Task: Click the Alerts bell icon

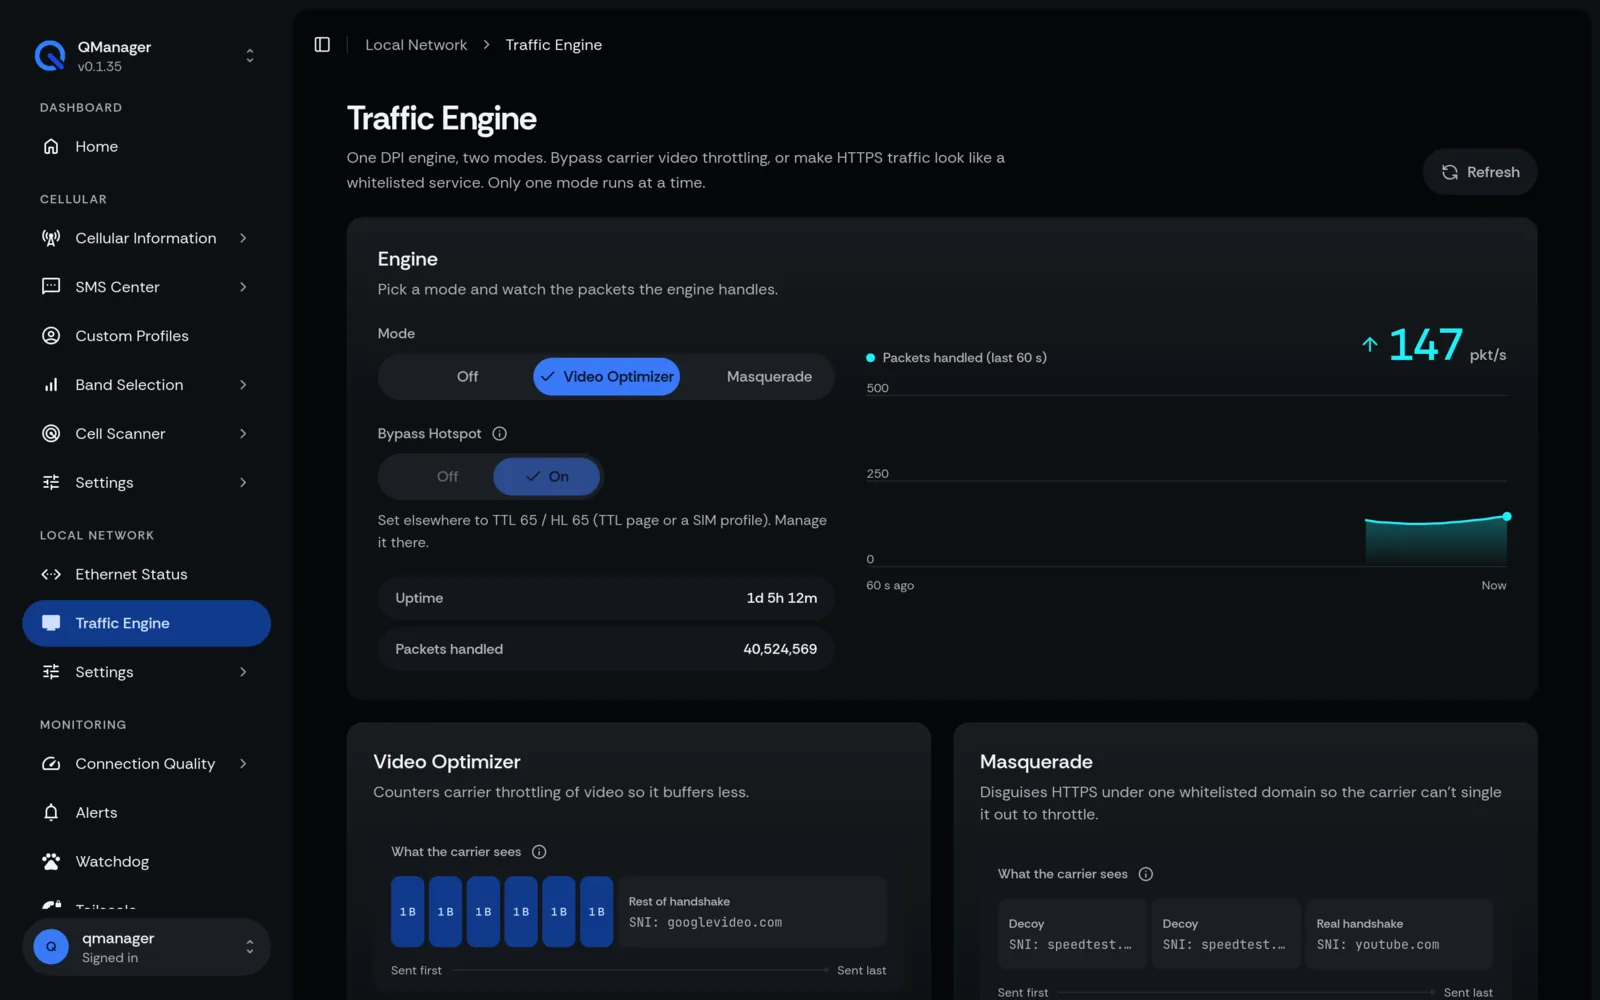Action: click(x=51, y=813)
